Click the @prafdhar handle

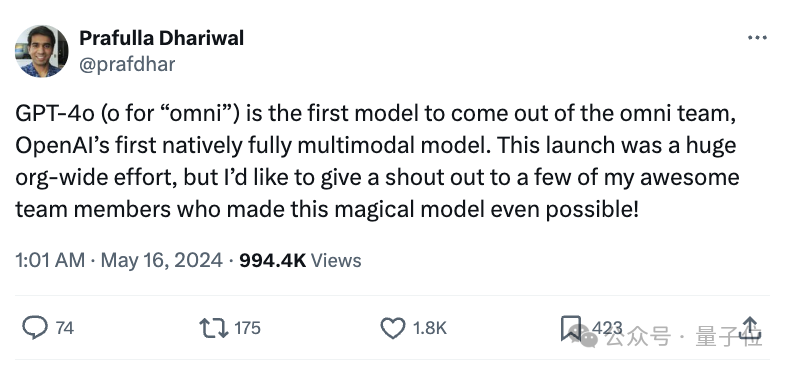(127, 64)
